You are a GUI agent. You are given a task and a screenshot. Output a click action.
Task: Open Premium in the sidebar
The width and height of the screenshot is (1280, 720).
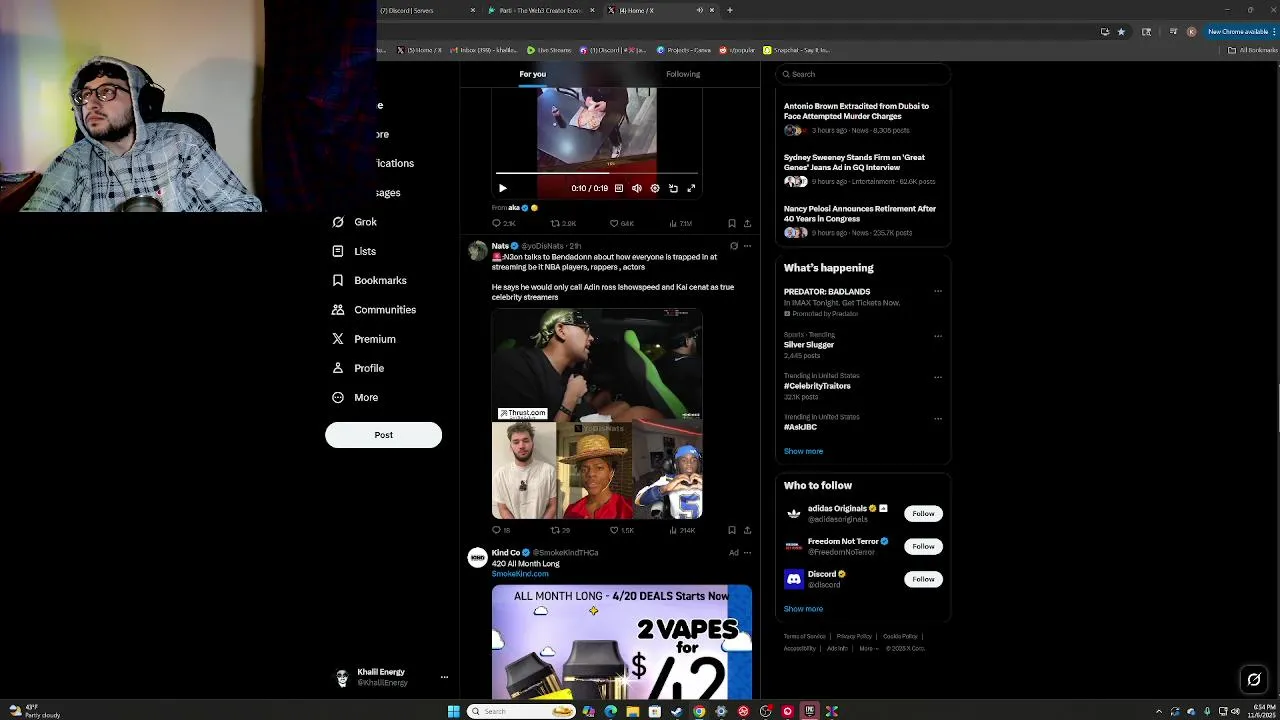[364, 339]
